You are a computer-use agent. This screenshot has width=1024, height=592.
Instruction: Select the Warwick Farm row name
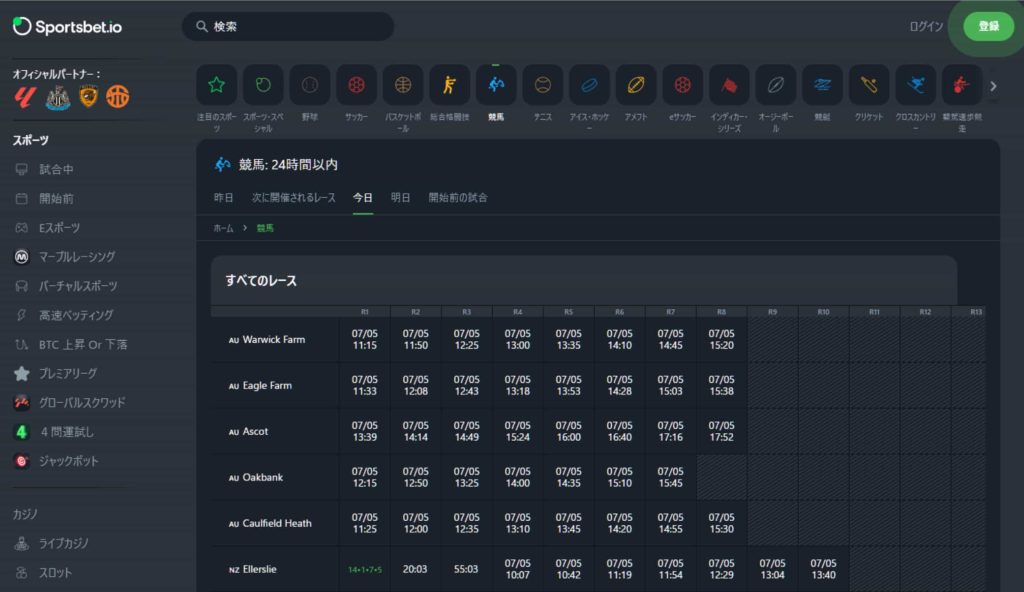tap(274, 340)
